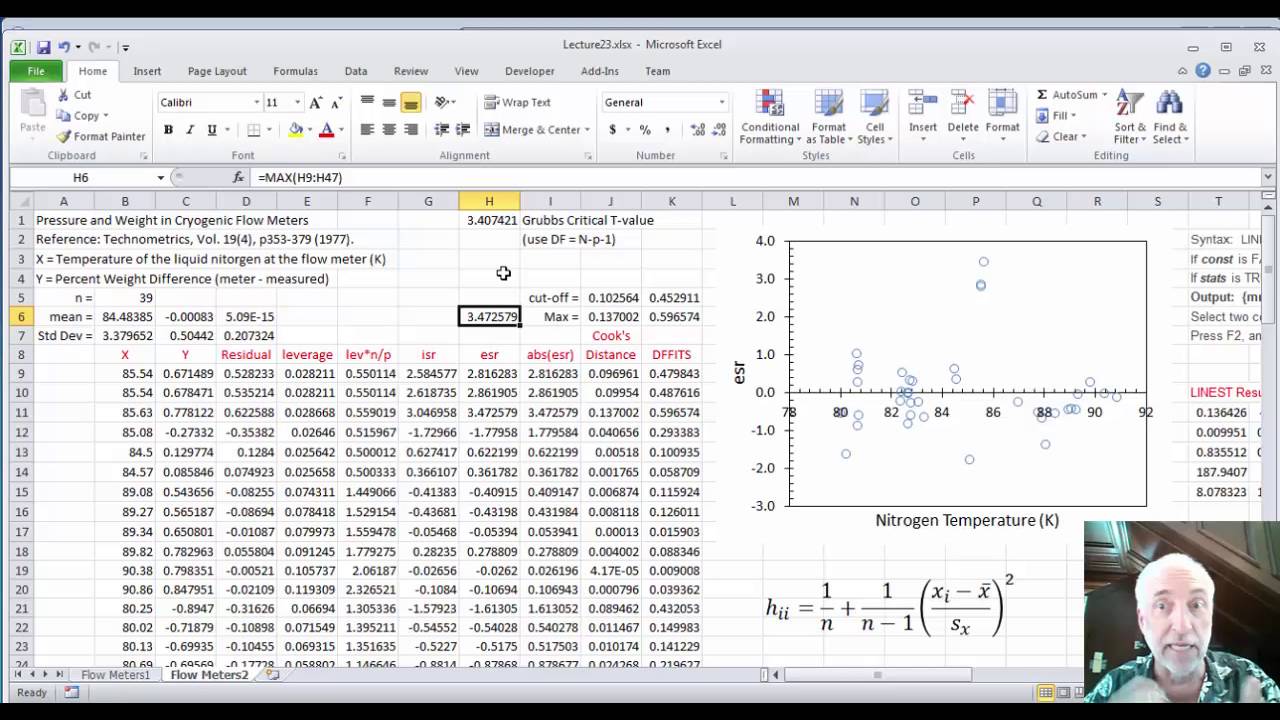The height and width of the screenshot is (720, 1280).
Task: Click the Name Box showing H6
Action: pos(80,177)
